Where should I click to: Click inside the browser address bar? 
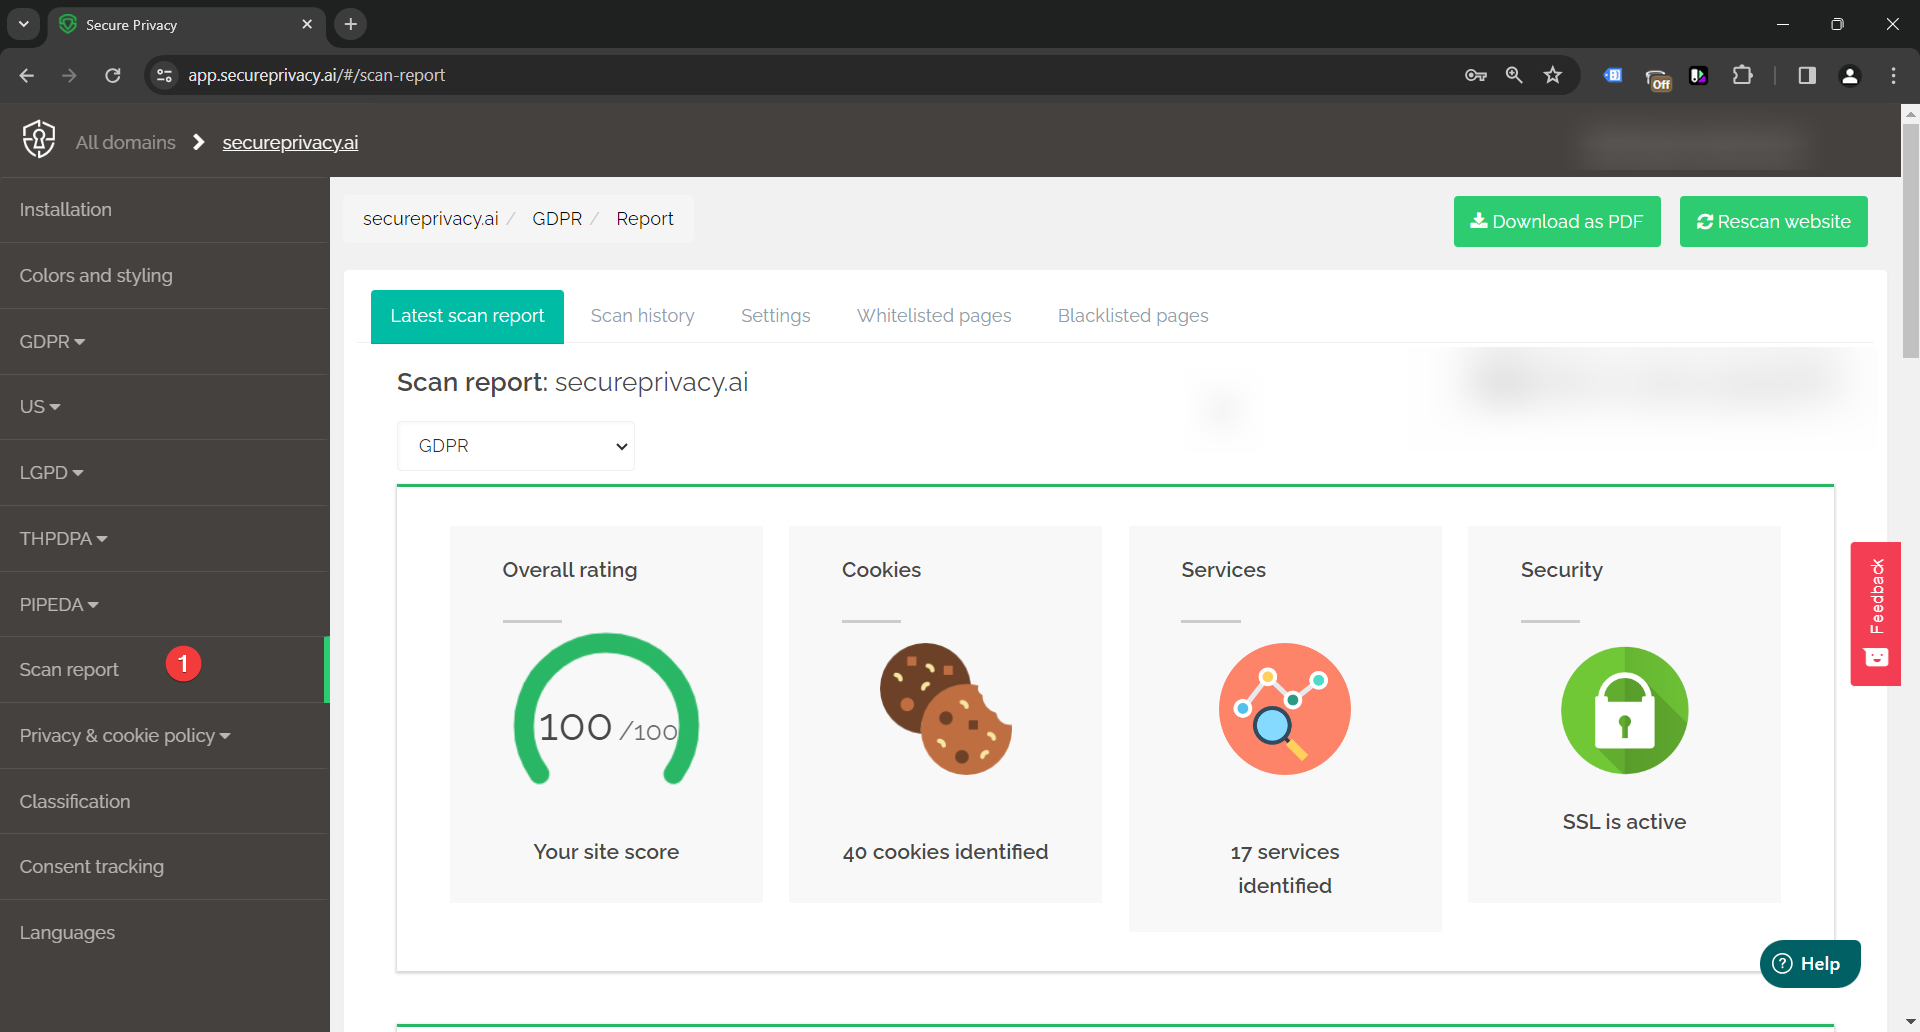point(600,74)
